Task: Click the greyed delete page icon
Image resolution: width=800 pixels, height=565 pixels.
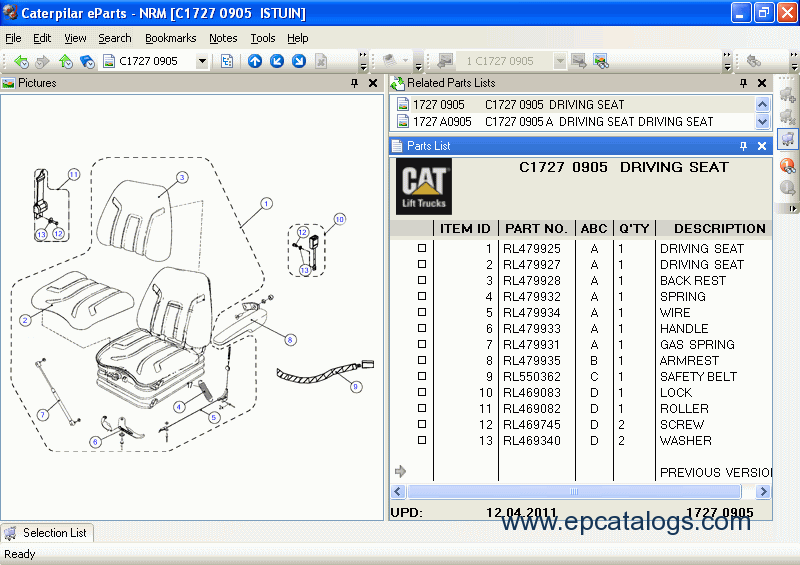Action: (x=321, y=61)
